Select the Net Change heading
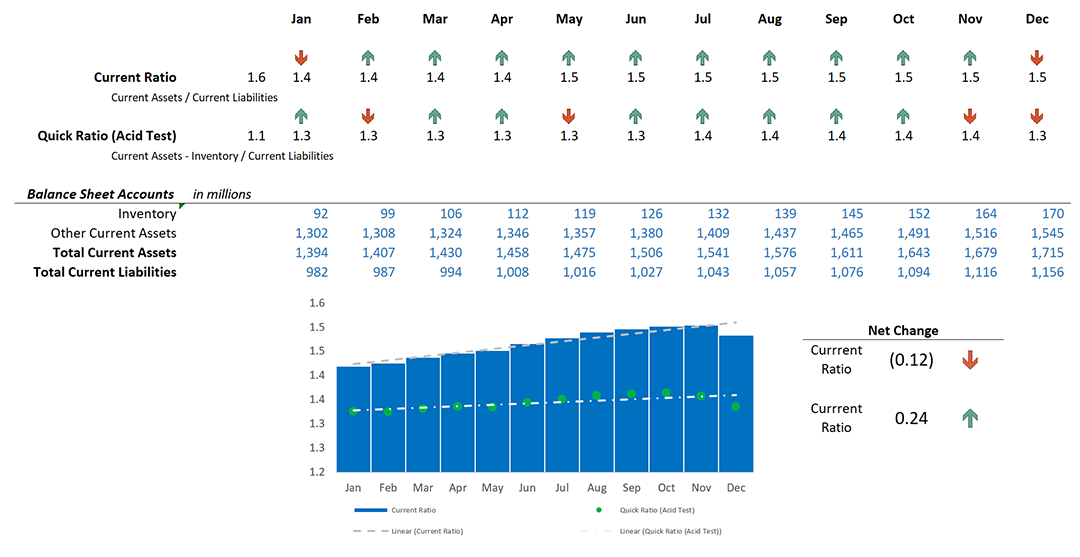The height and width of the screenshot is (557, 1080). (x=902, y=330)
